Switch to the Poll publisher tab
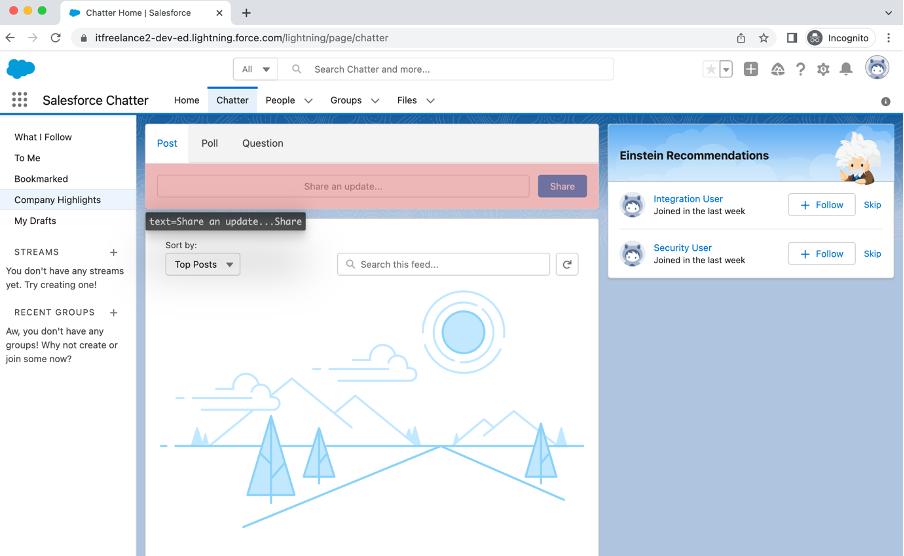Viewport: 904px width, 556px height. (209, 143)
